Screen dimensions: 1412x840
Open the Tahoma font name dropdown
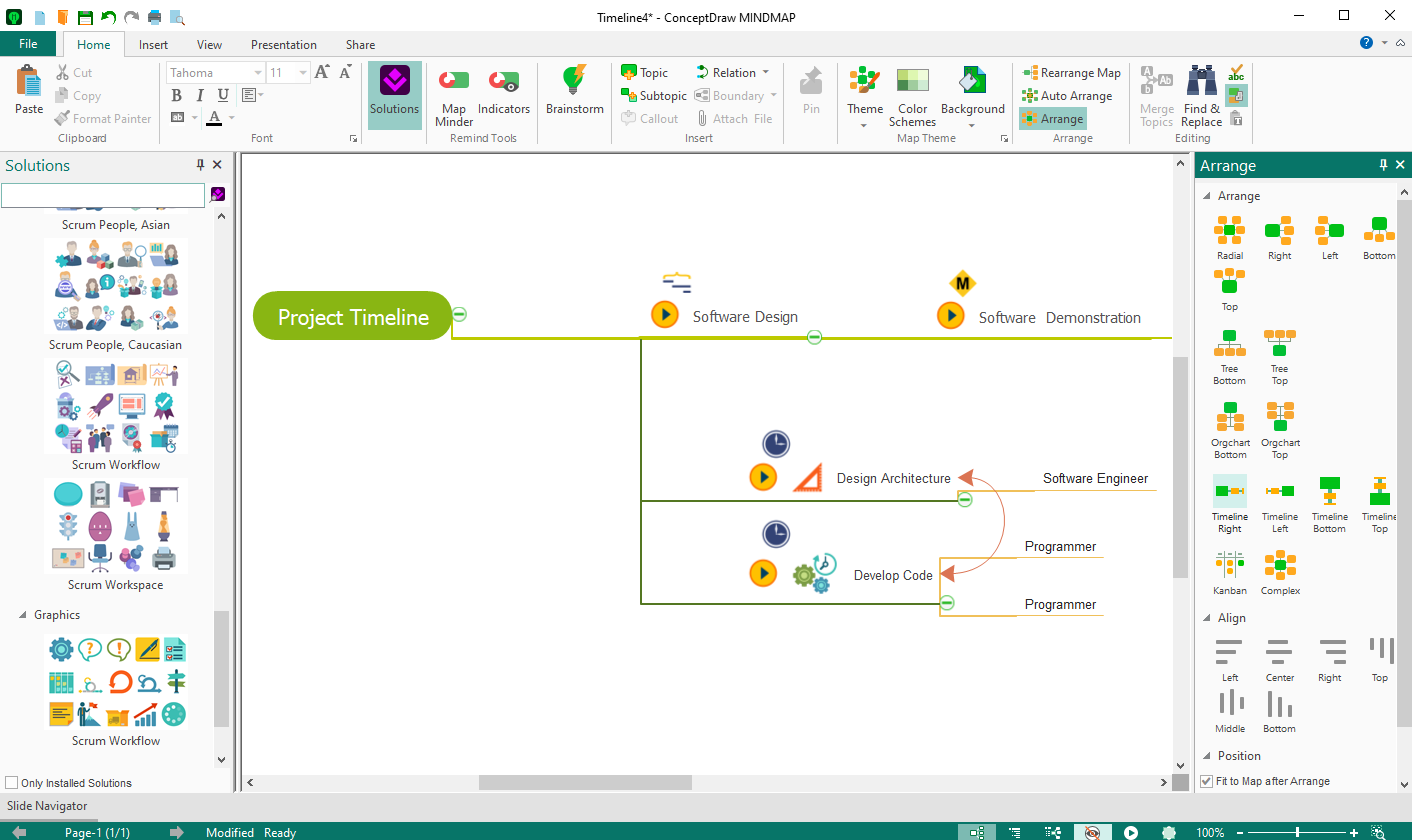[258, 73]
